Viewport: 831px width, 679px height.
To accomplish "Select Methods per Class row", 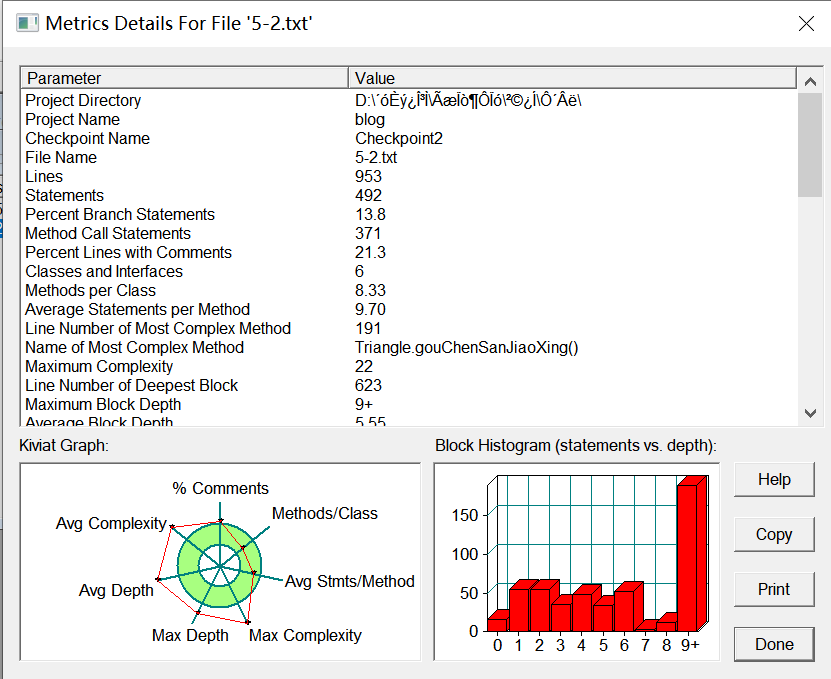I will [x=408, y=290].
